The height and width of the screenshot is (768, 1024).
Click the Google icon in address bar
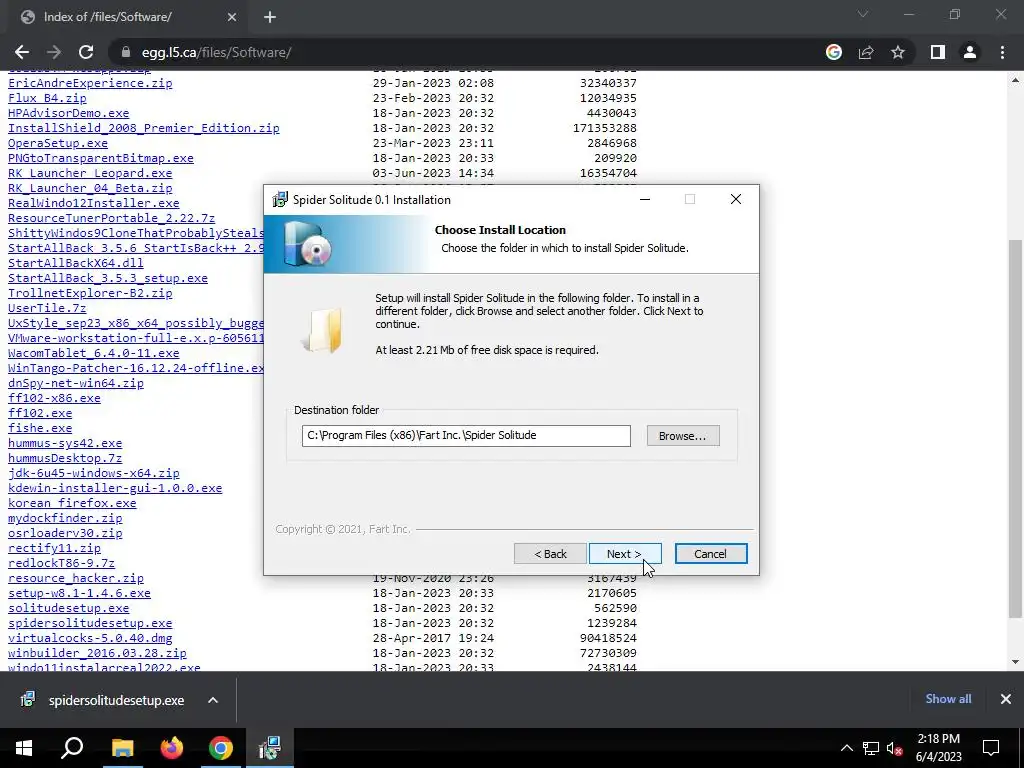click(834, 52)
